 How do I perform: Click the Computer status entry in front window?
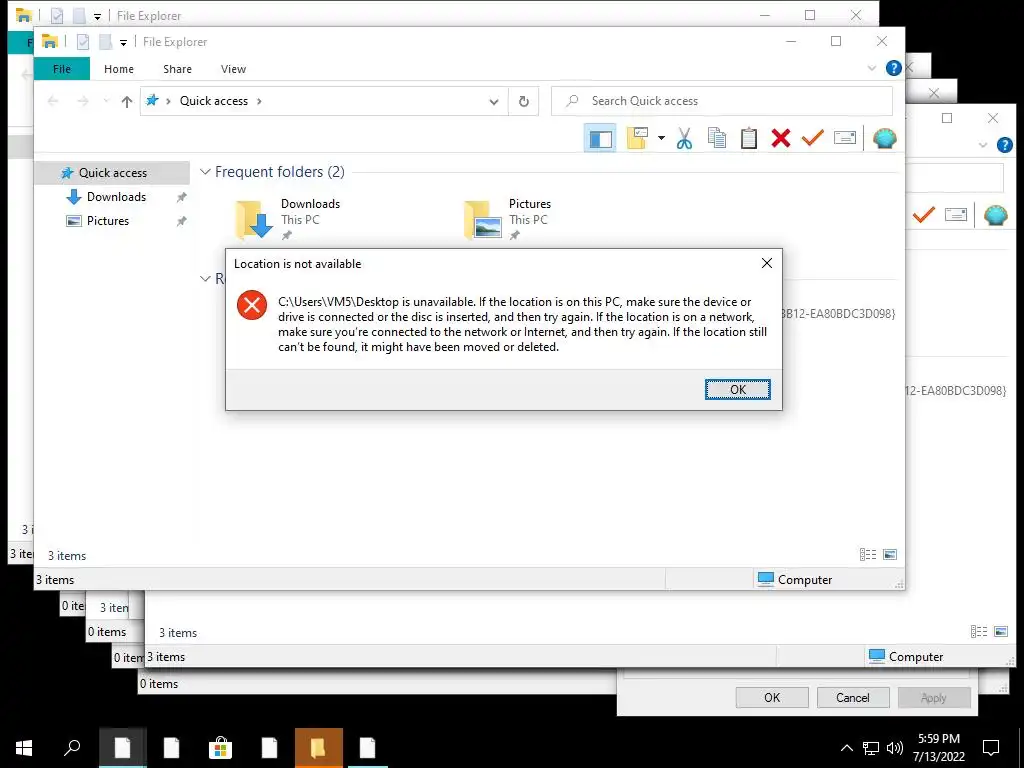tap(795, 579)
